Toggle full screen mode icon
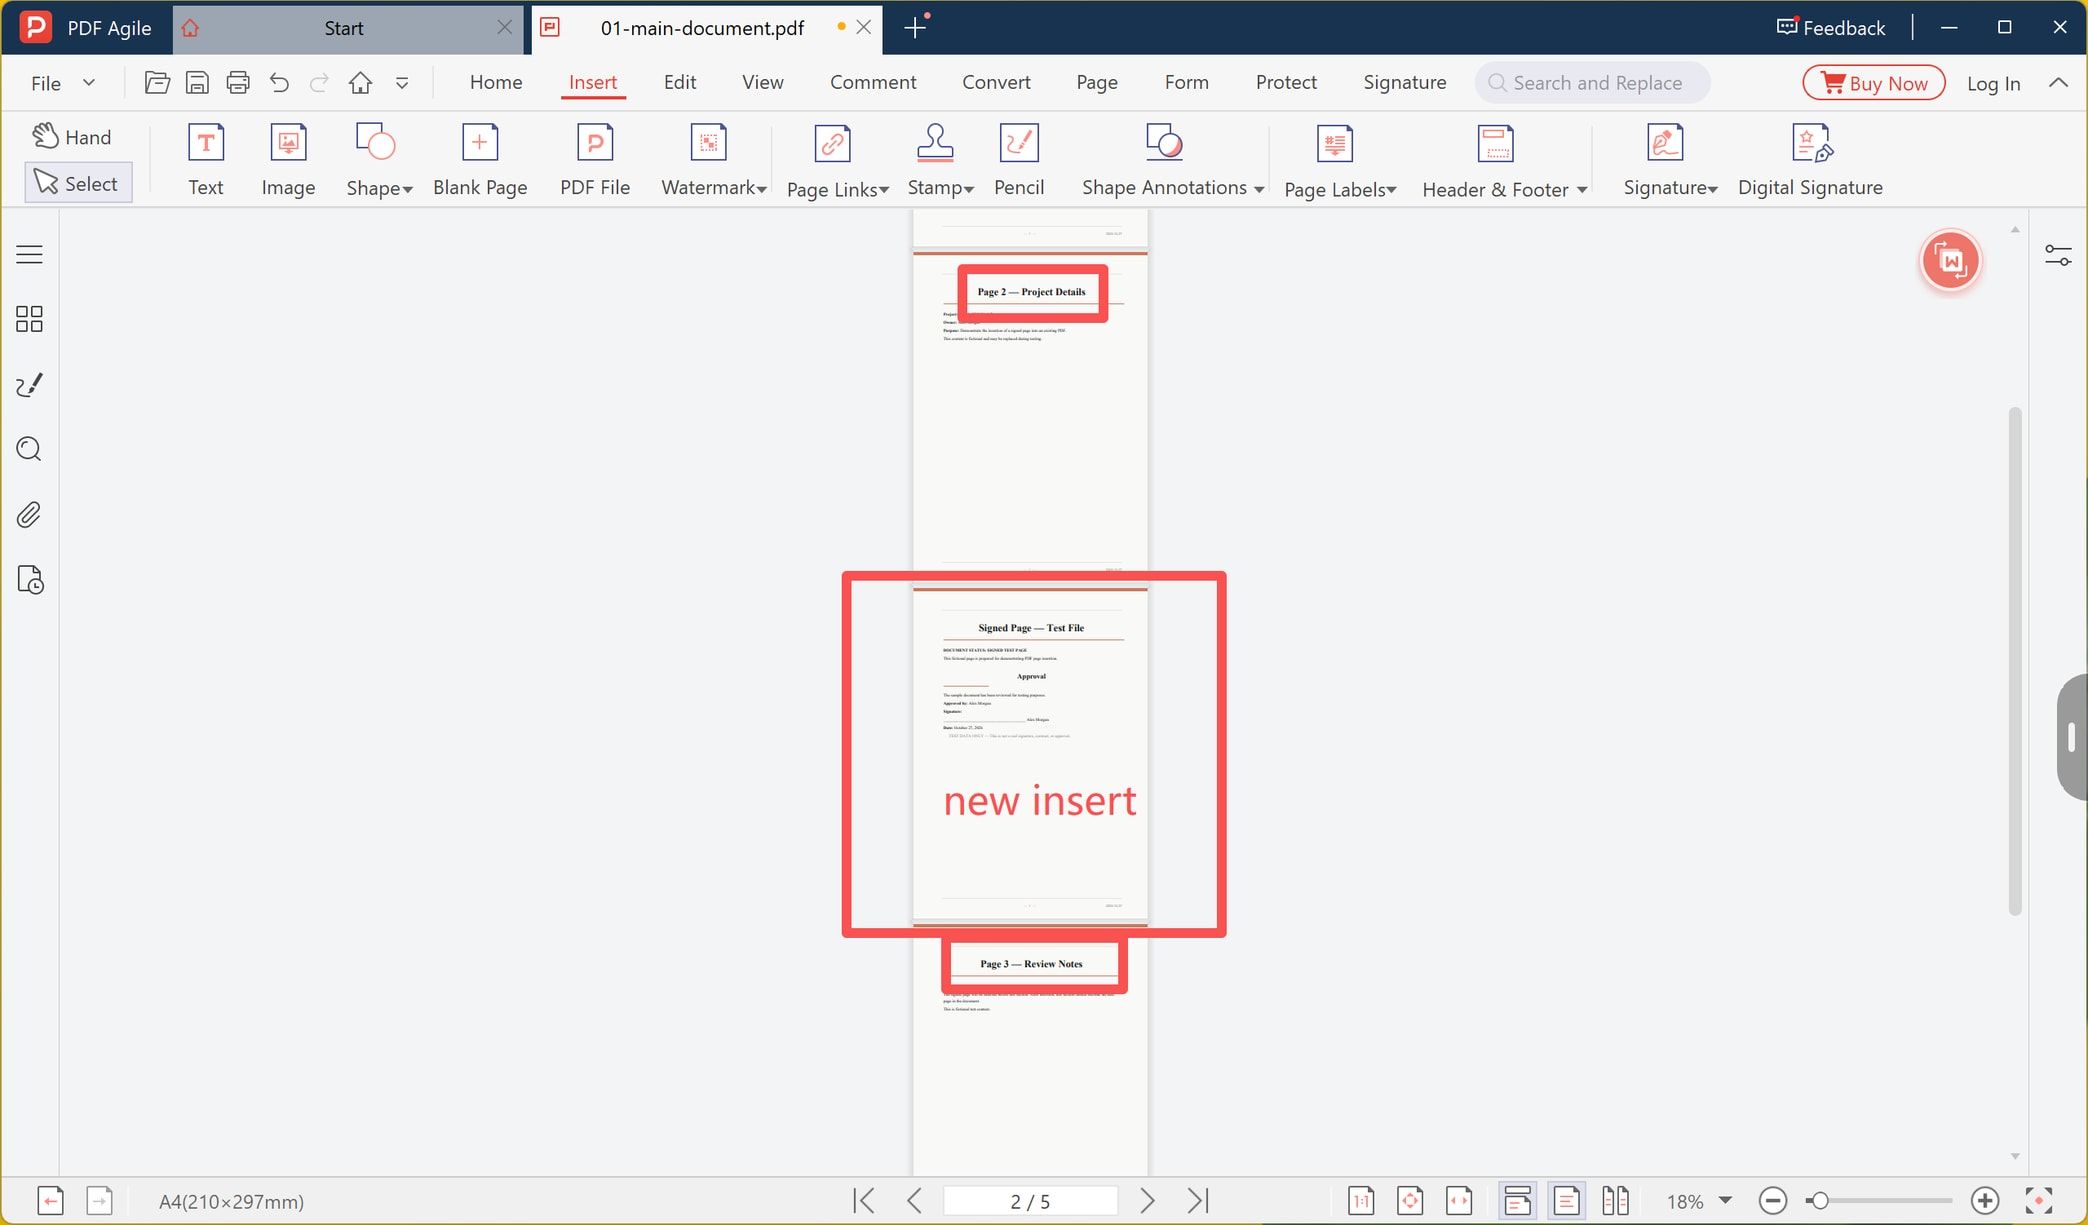The height and width of the screenshot is (1225, 2088). tap(2038, 1200)
